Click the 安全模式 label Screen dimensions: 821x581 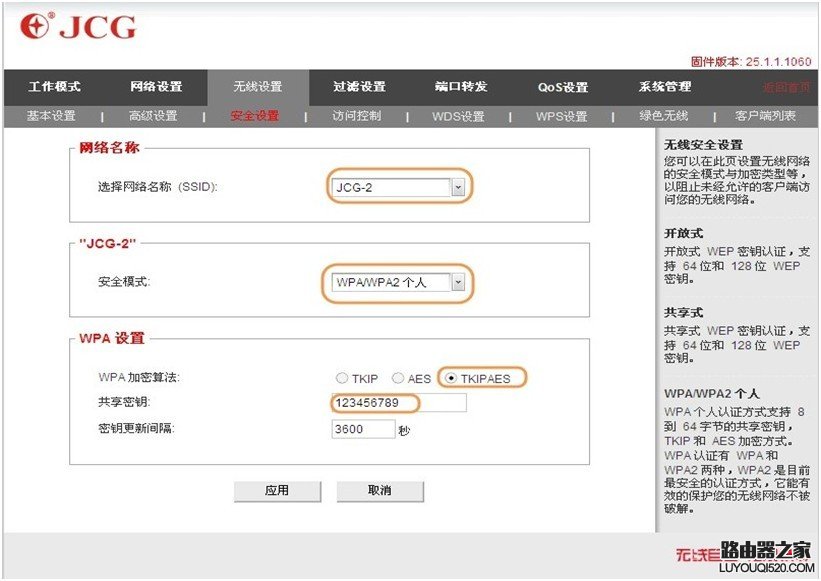click(x=124, y=282)
